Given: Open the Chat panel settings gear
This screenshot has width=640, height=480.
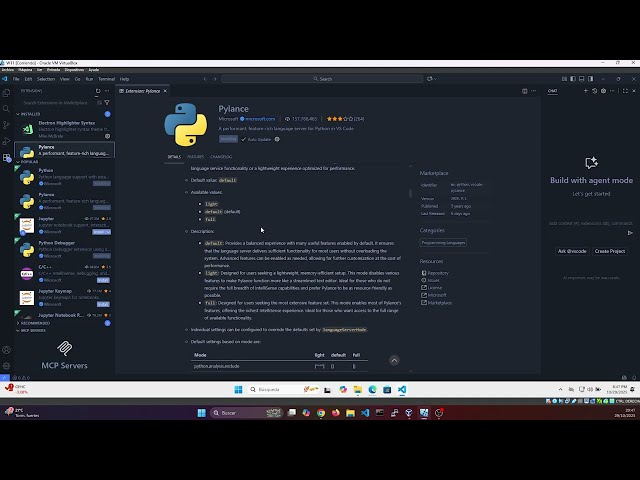Looking at the screenshot, I should coord(604,91).
